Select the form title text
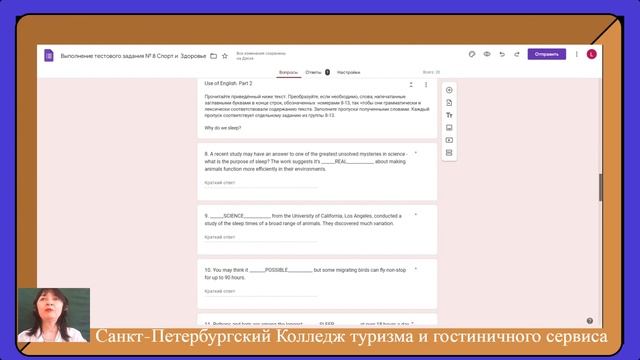This screenshot has height=360, width=640. pyautogui.click(x=133, y=56)
